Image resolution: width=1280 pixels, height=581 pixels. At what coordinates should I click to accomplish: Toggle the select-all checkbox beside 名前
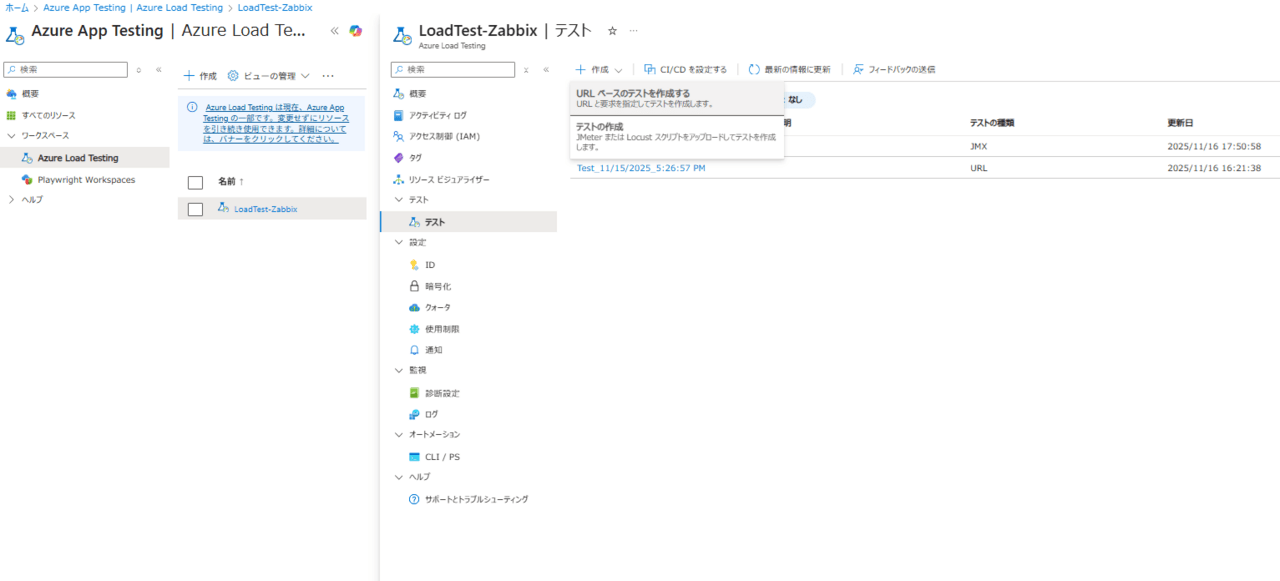point(196,182)
